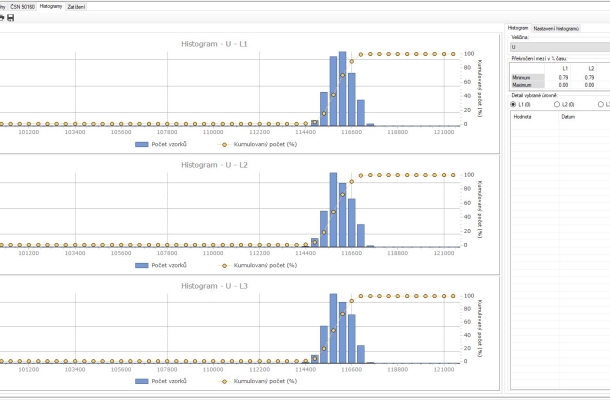This screenshot has height=400, width=610.
Task: Select the Histogram tab in right panel
Action: pos(517,28)
